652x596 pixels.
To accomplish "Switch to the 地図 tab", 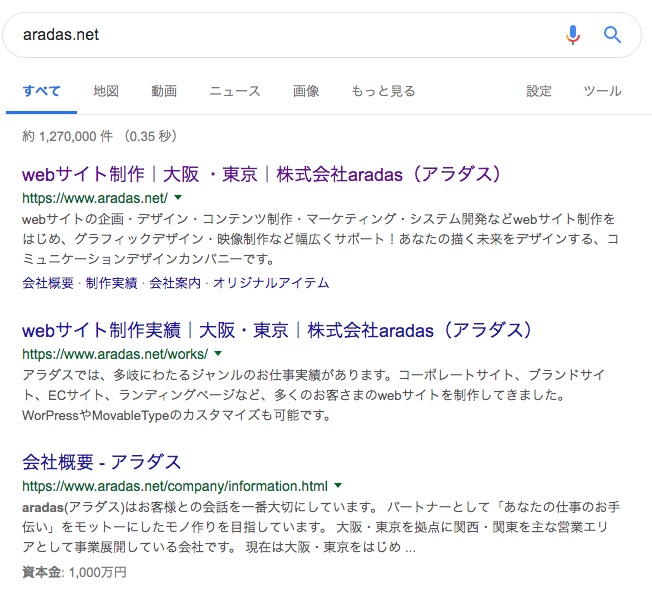I will 106,91.
